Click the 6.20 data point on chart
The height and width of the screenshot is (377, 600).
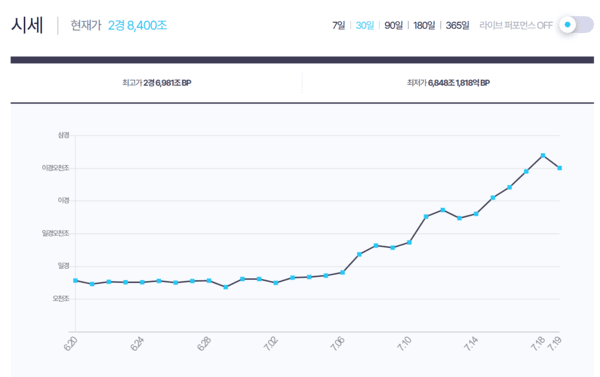pyautogui.click(x=75, y=281)
